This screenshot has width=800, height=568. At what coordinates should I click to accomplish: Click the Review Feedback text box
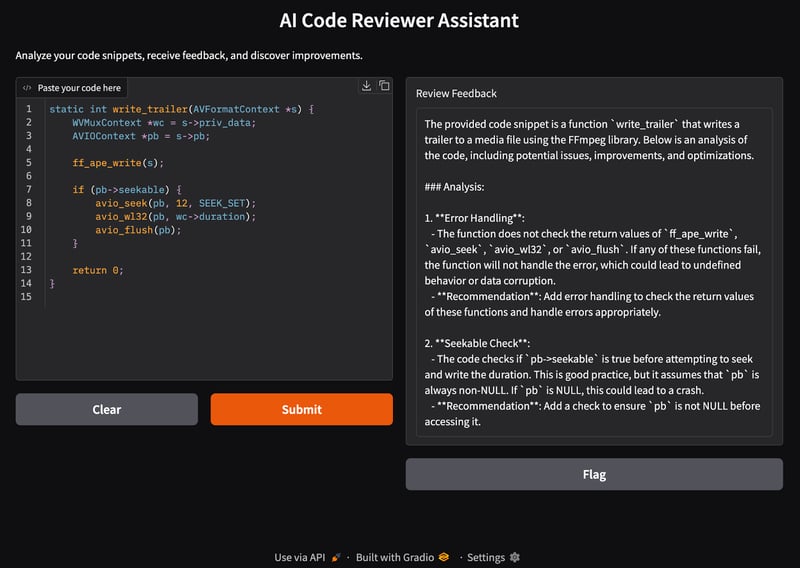click(594, 273)
